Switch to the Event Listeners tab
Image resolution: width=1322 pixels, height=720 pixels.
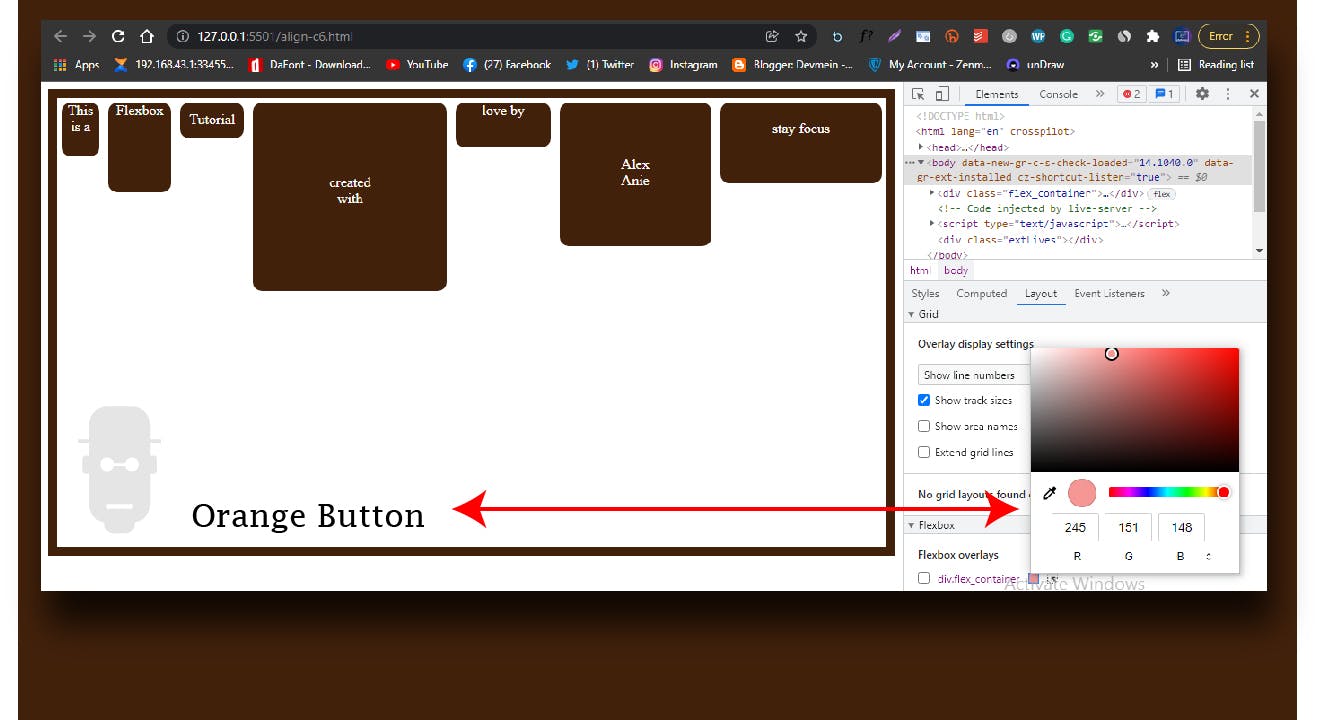[x=1109, y=293]
